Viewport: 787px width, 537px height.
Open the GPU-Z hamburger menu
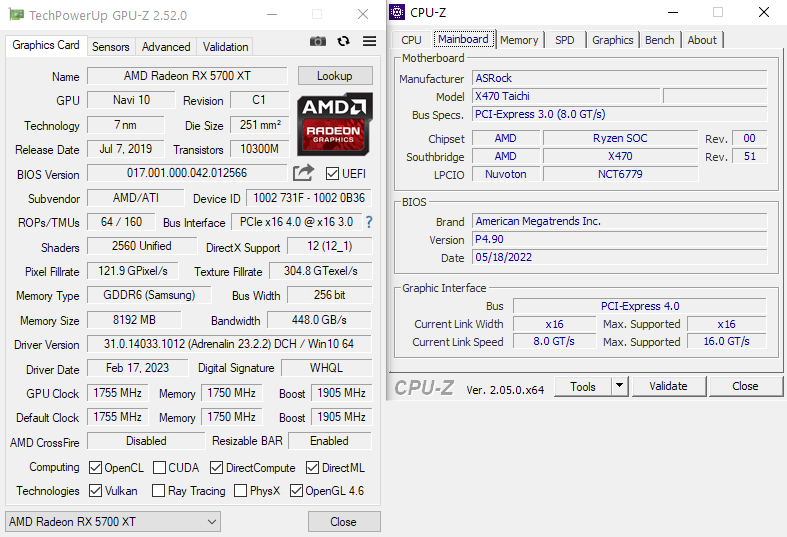[x=369, y=41]
